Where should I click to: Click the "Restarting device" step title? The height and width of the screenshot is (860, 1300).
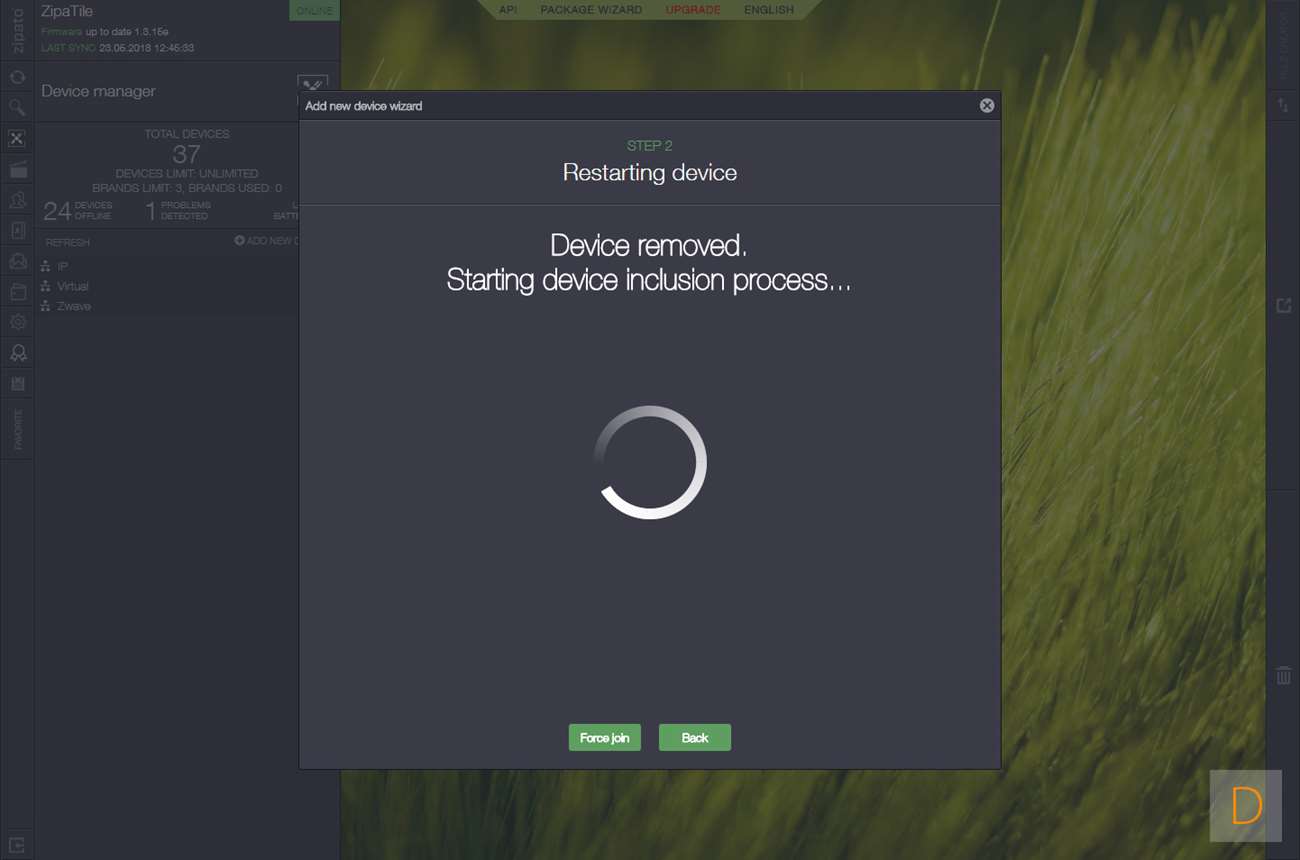click(x=650, y=173)
